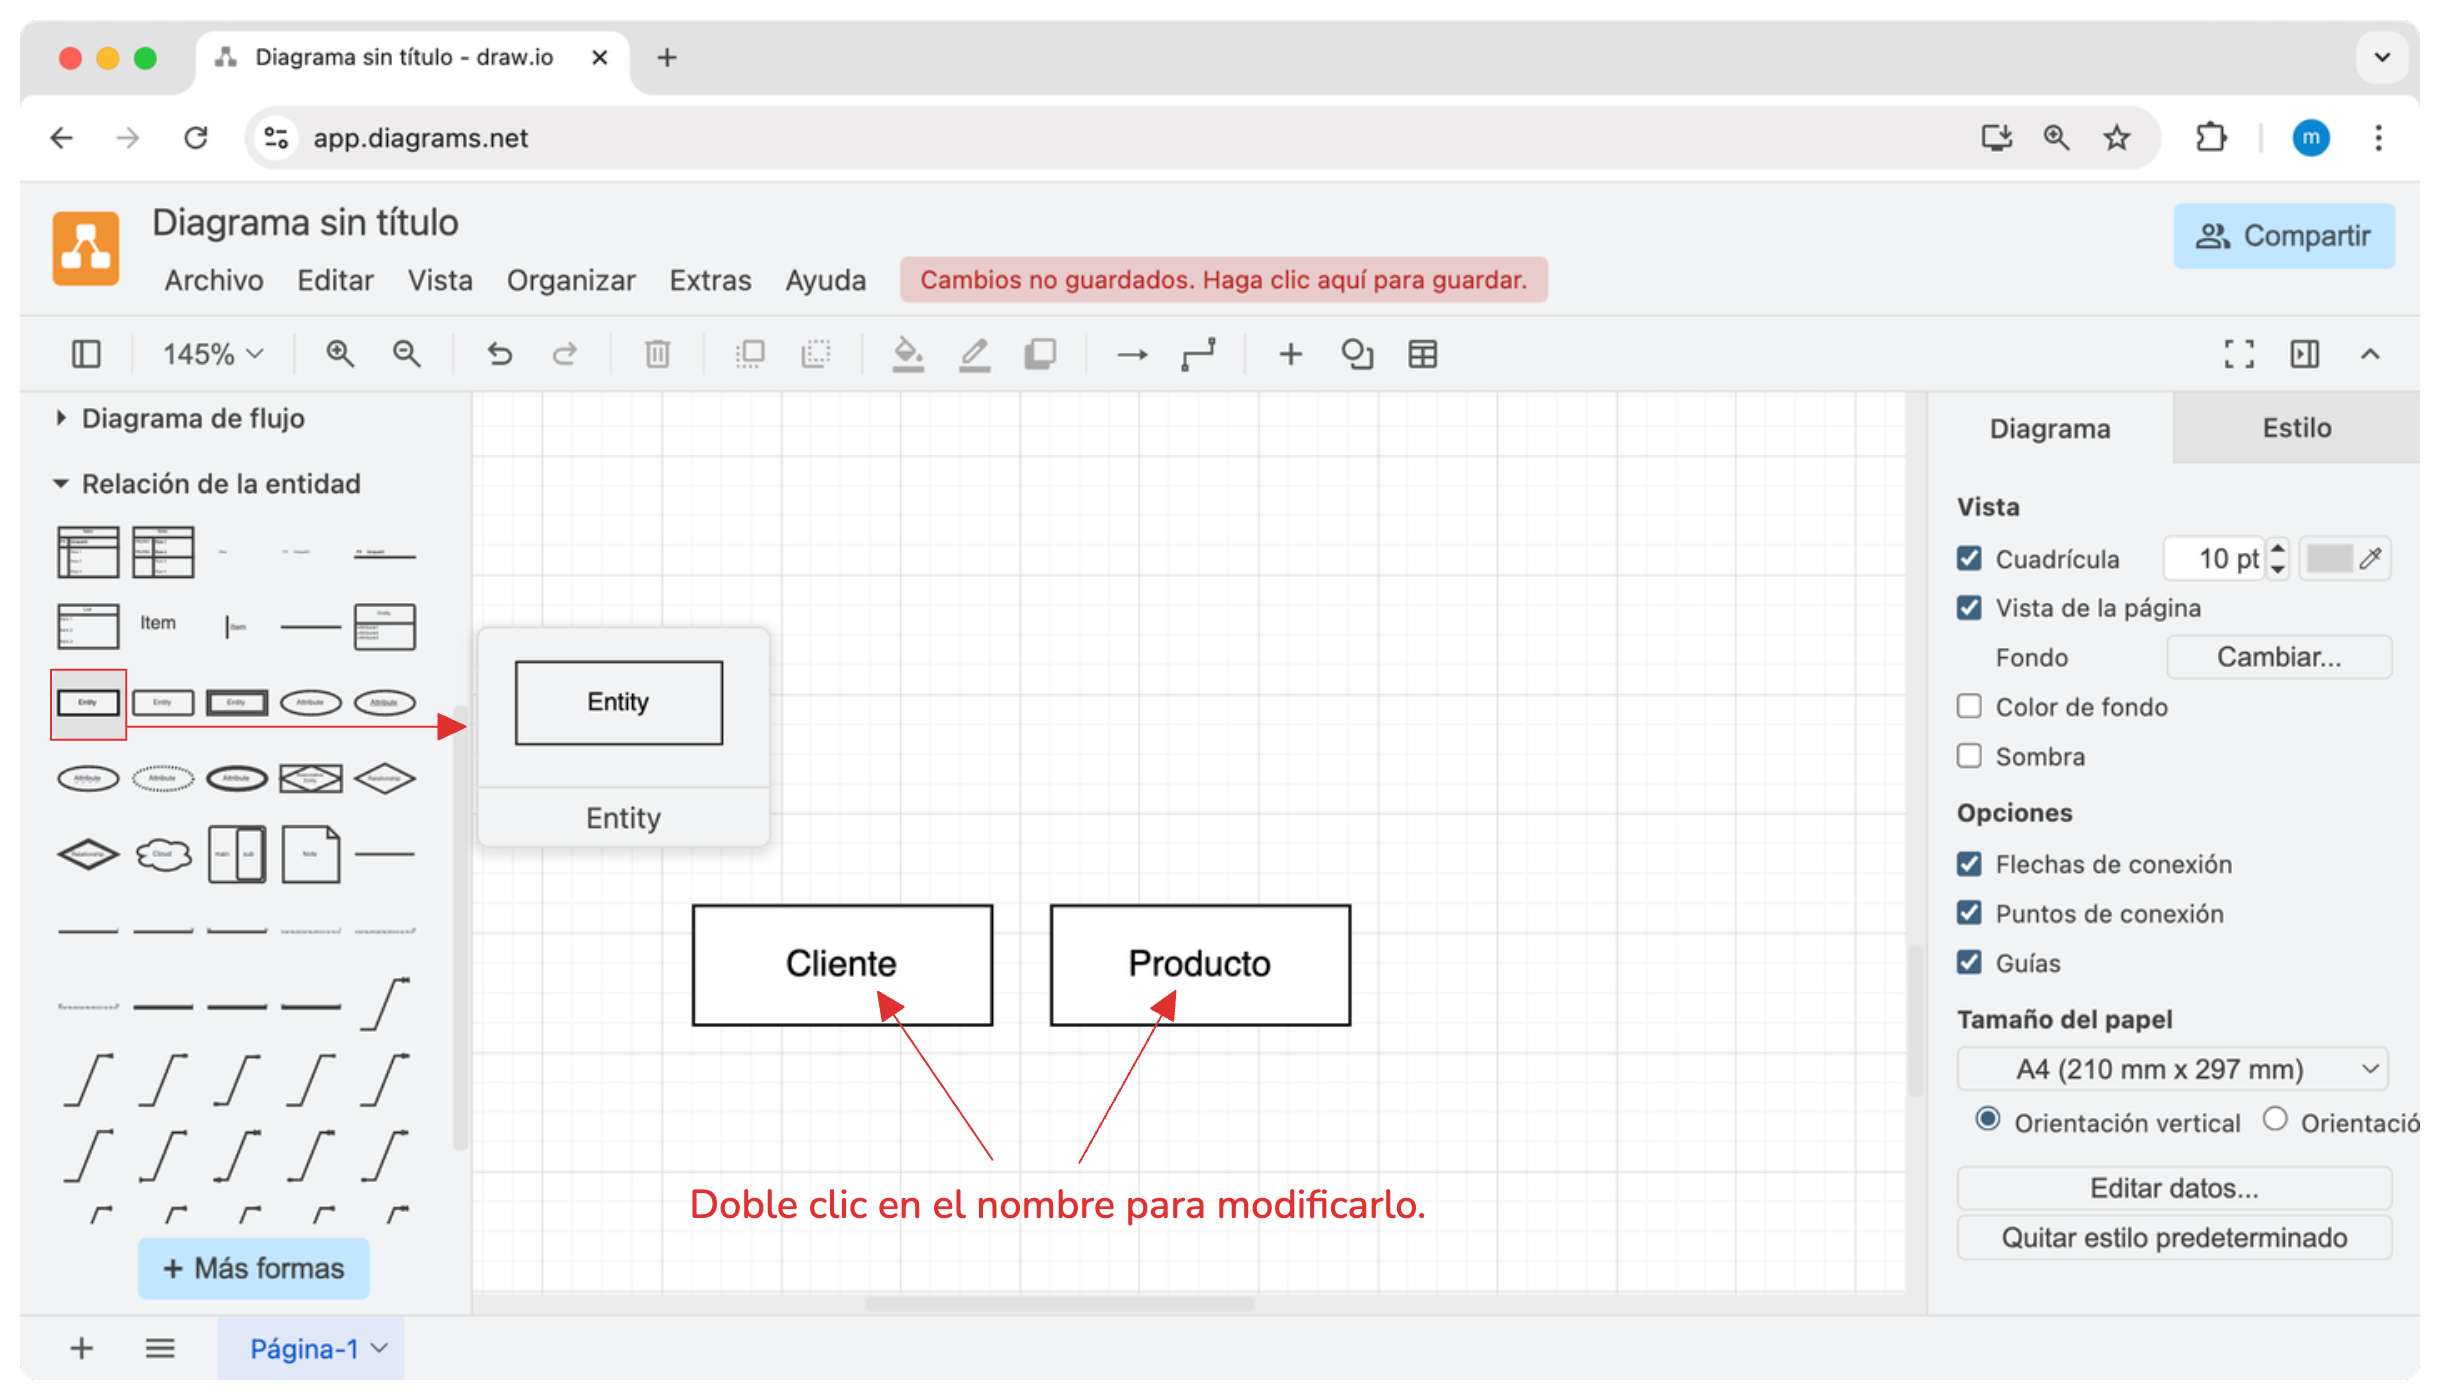Click the grid color swatch
The width and height of the screenshot is (2440, 1400).
click(2330, 558)
